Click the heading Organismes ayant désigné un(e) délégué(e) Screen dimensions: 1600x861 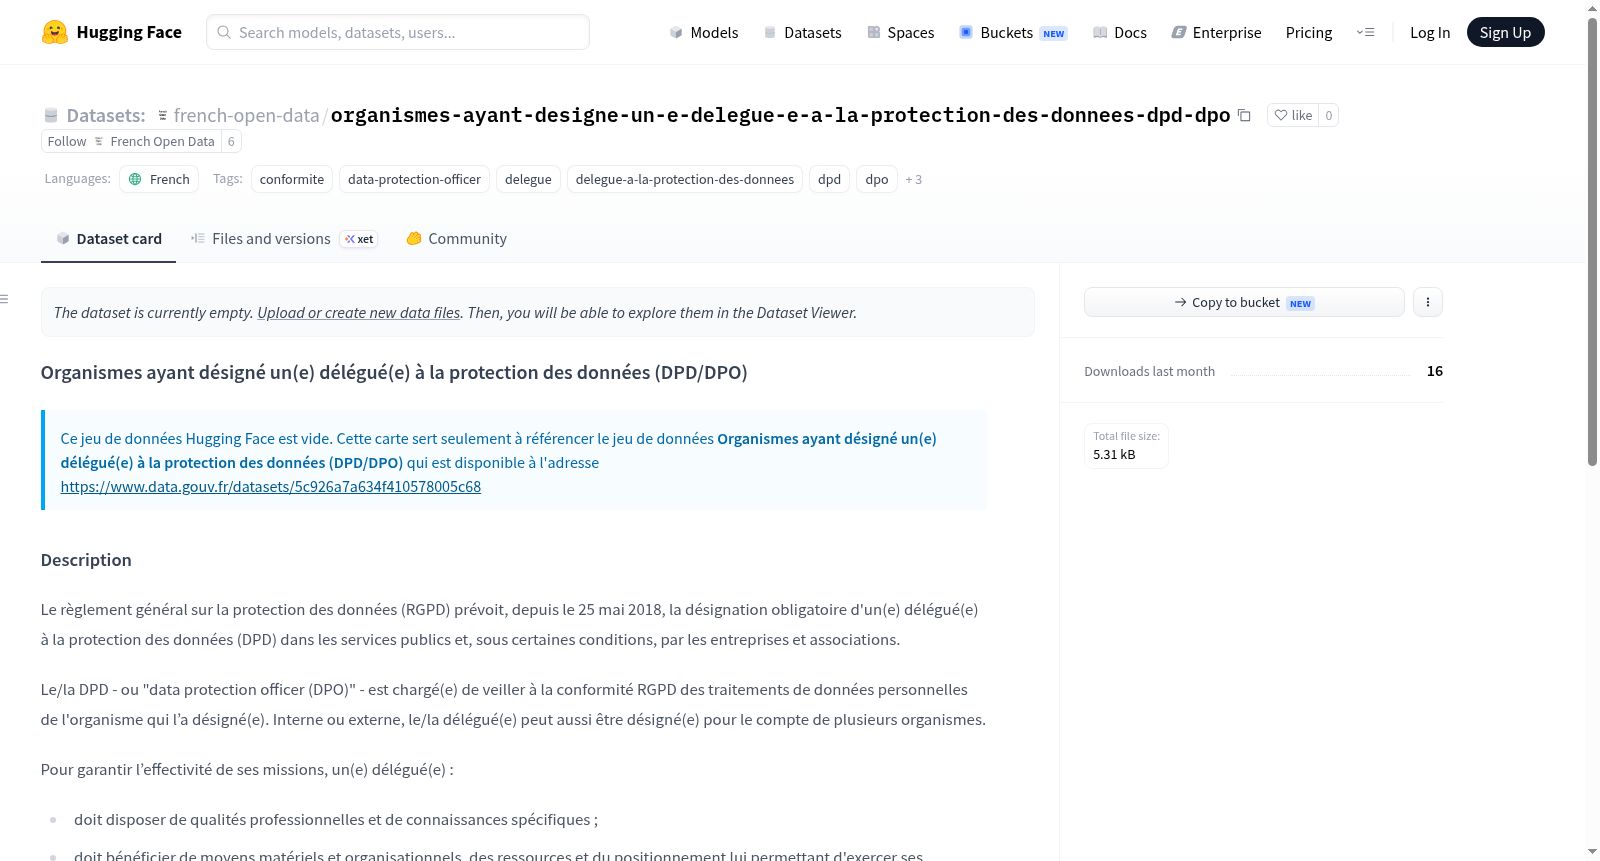(394, 373)
